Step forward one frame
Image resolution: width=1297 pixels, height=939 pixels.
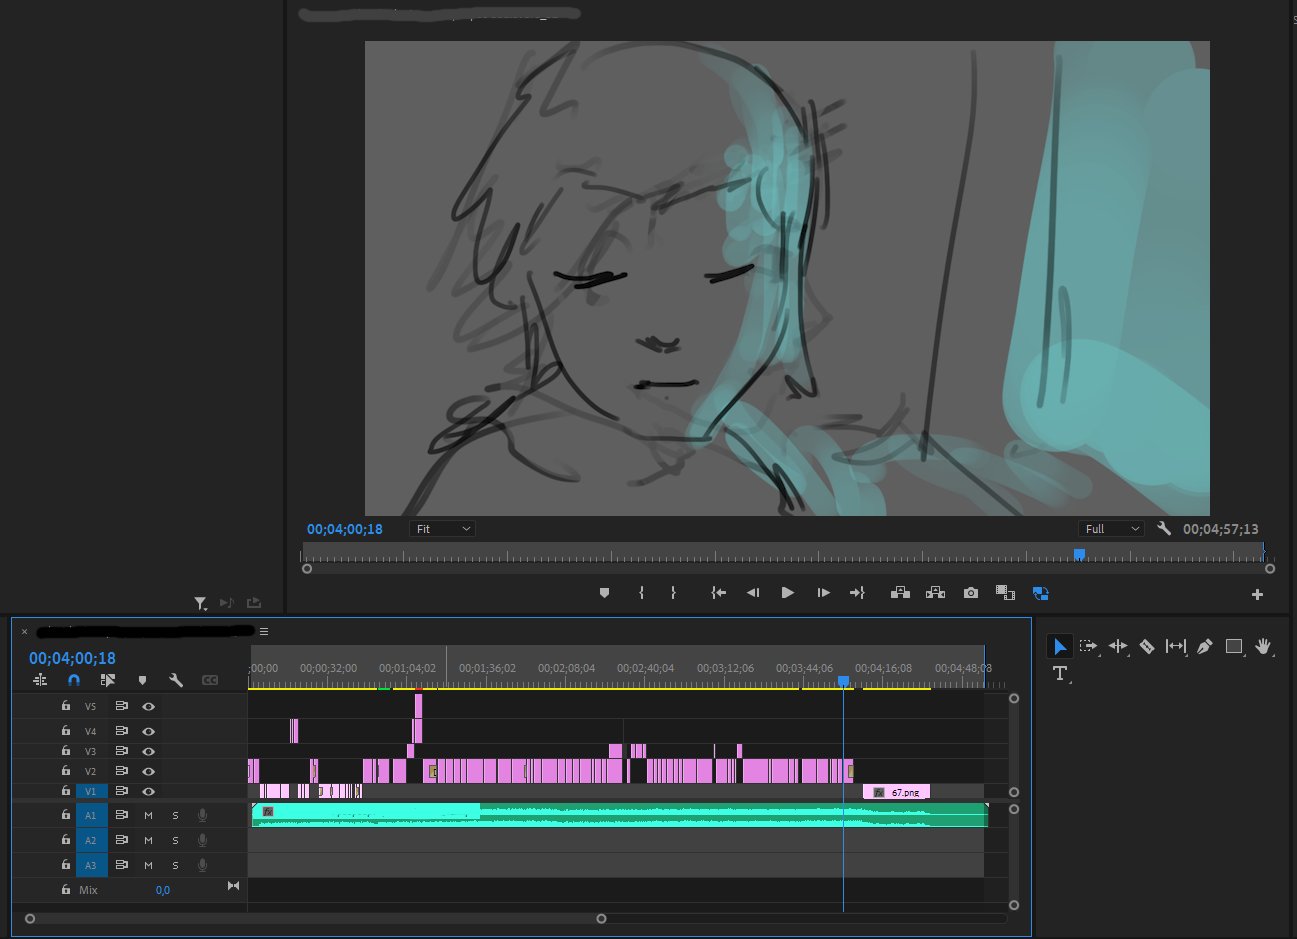point(823,593)
